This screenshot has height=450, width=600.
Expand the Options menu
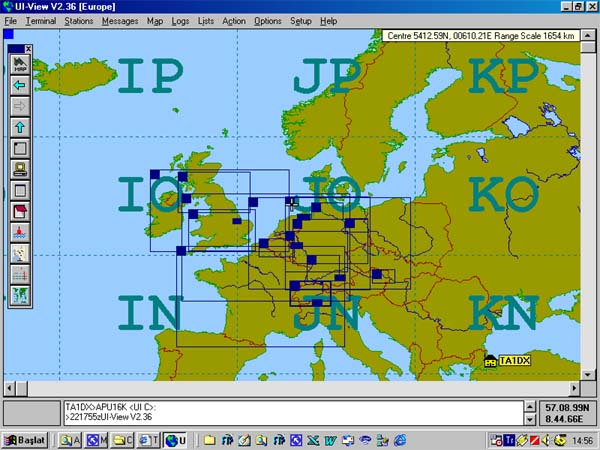tap(267, 21)
